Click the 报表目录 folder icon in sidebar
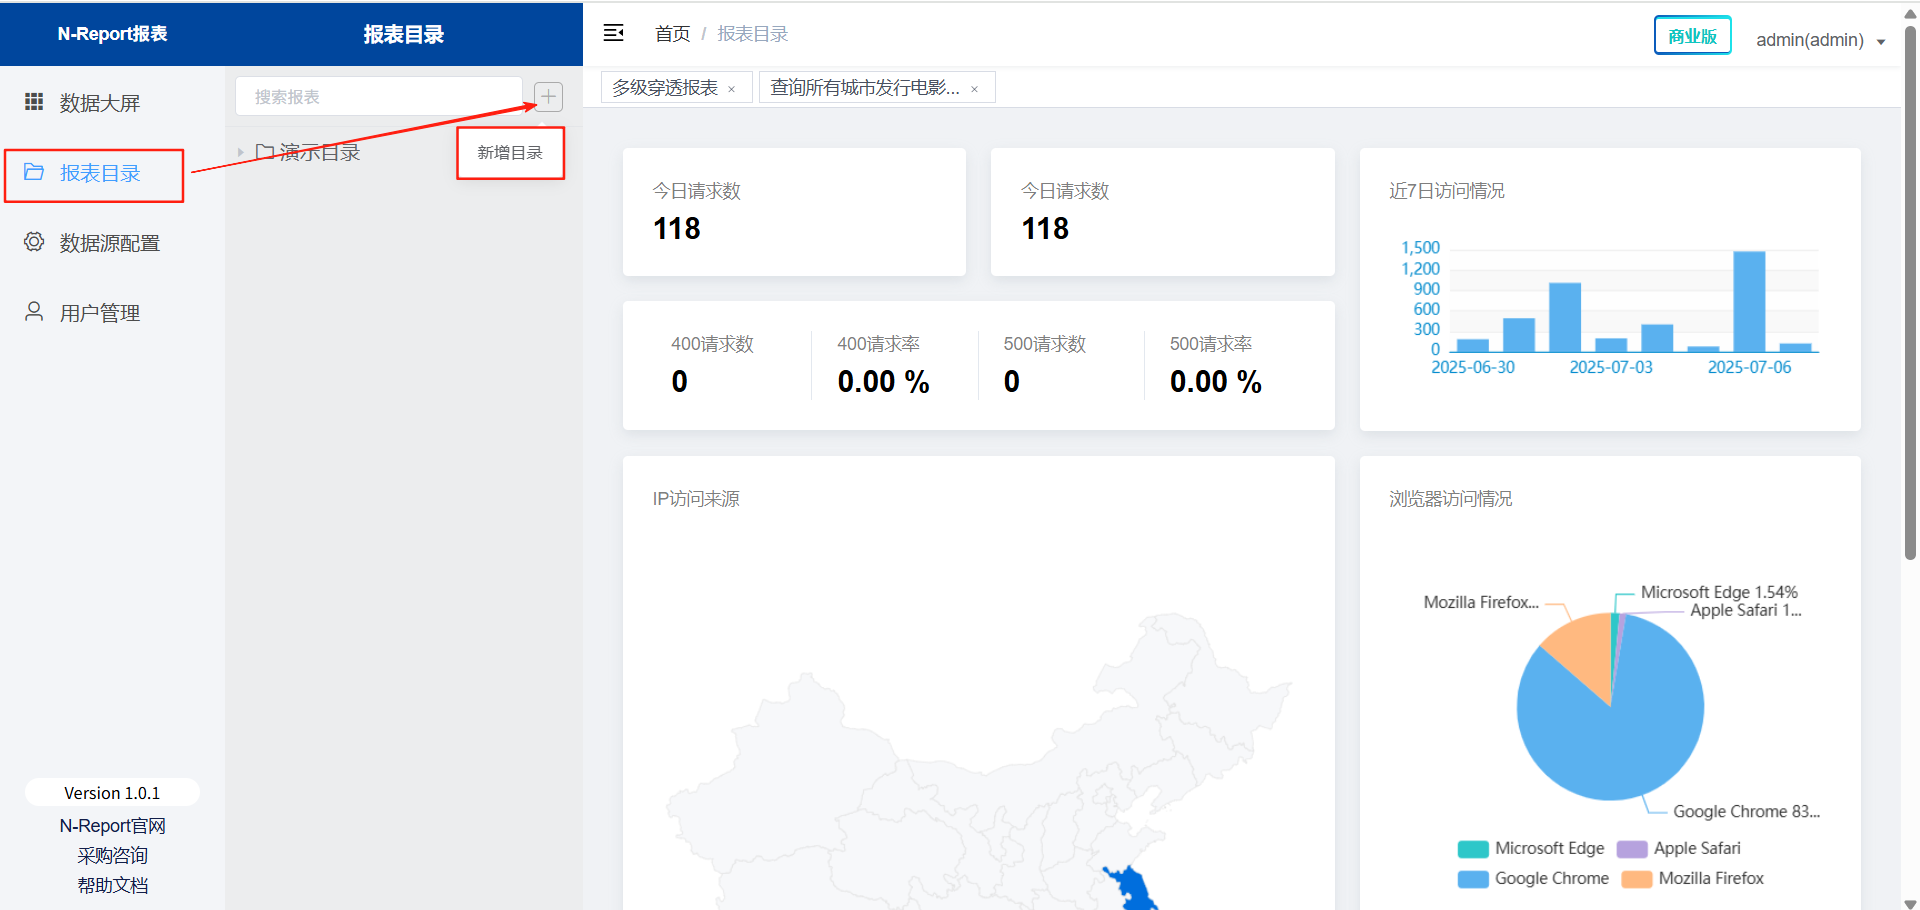1920x910 pixels. point(34,172)
